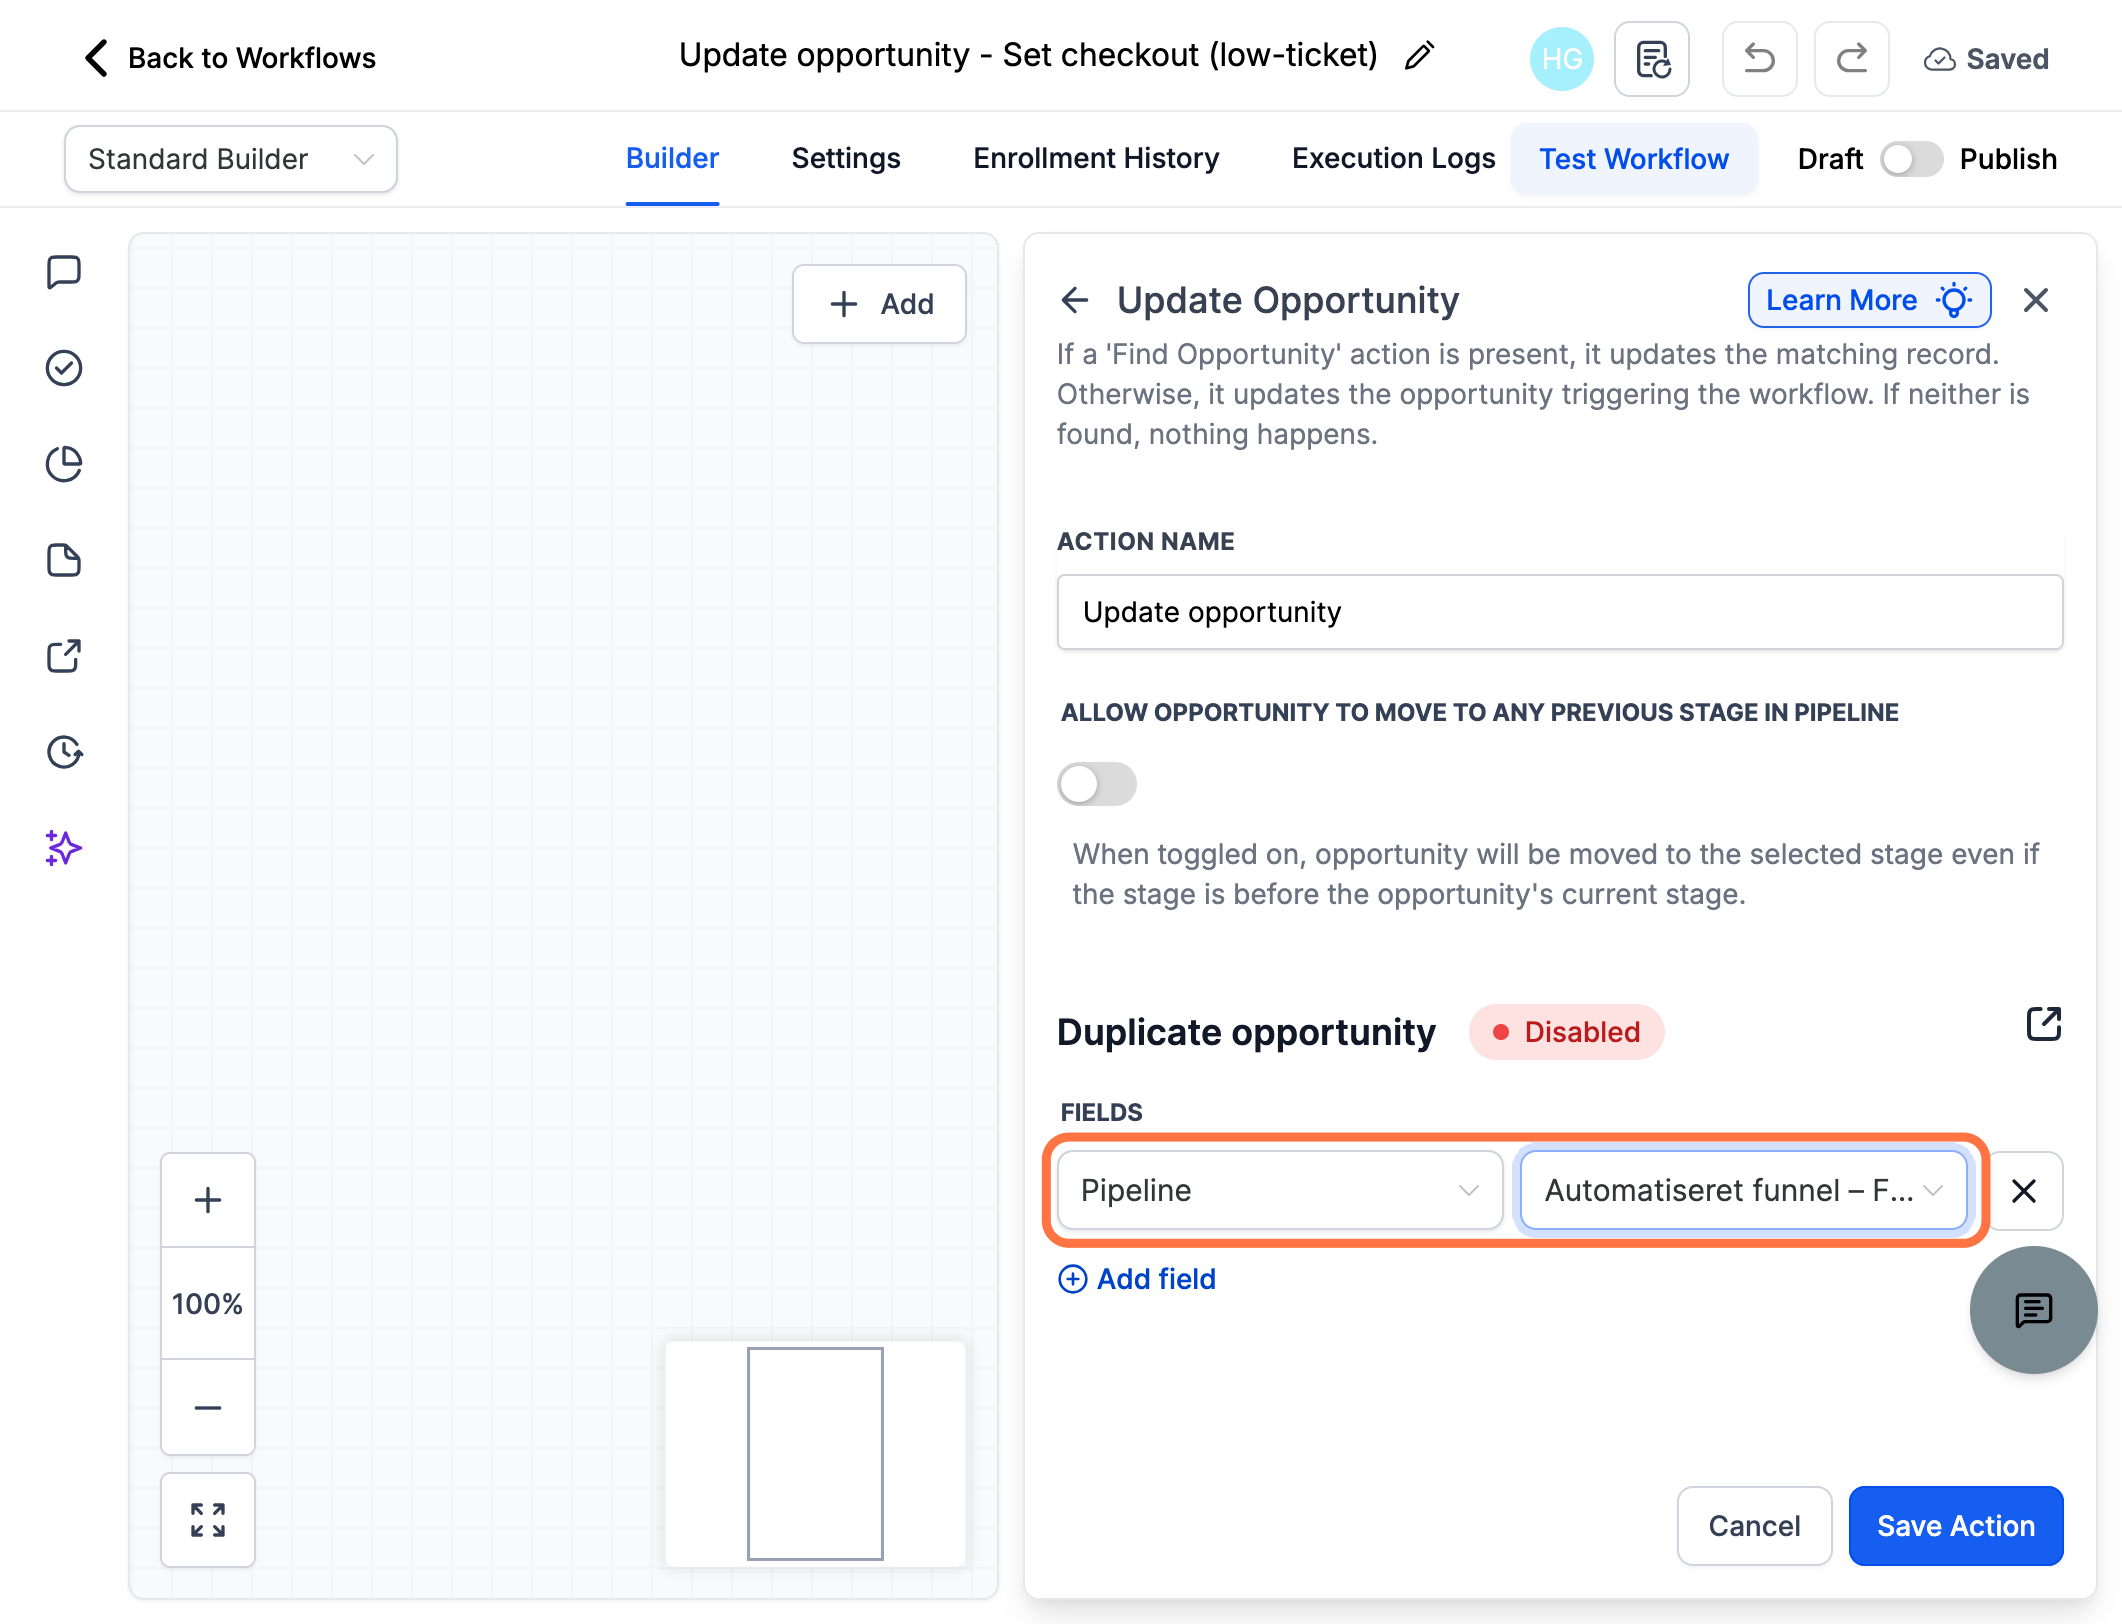Click the left sidebar export arrow icon

coord(64,656)
